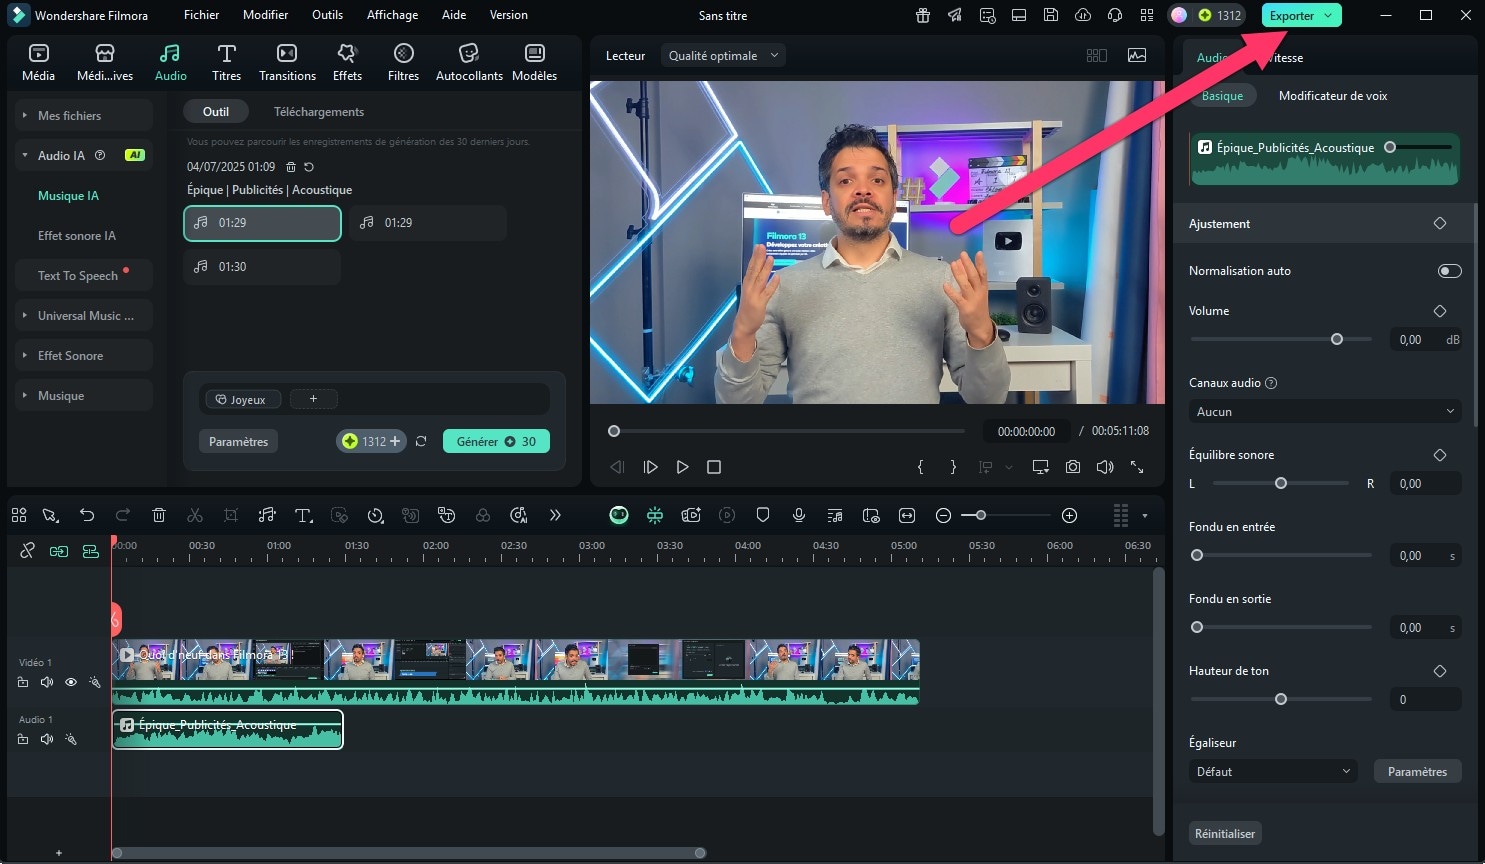Viewport: 1485px width, 864px height.
Task: Mute the Audio 1 track
Action: point(47,739)
